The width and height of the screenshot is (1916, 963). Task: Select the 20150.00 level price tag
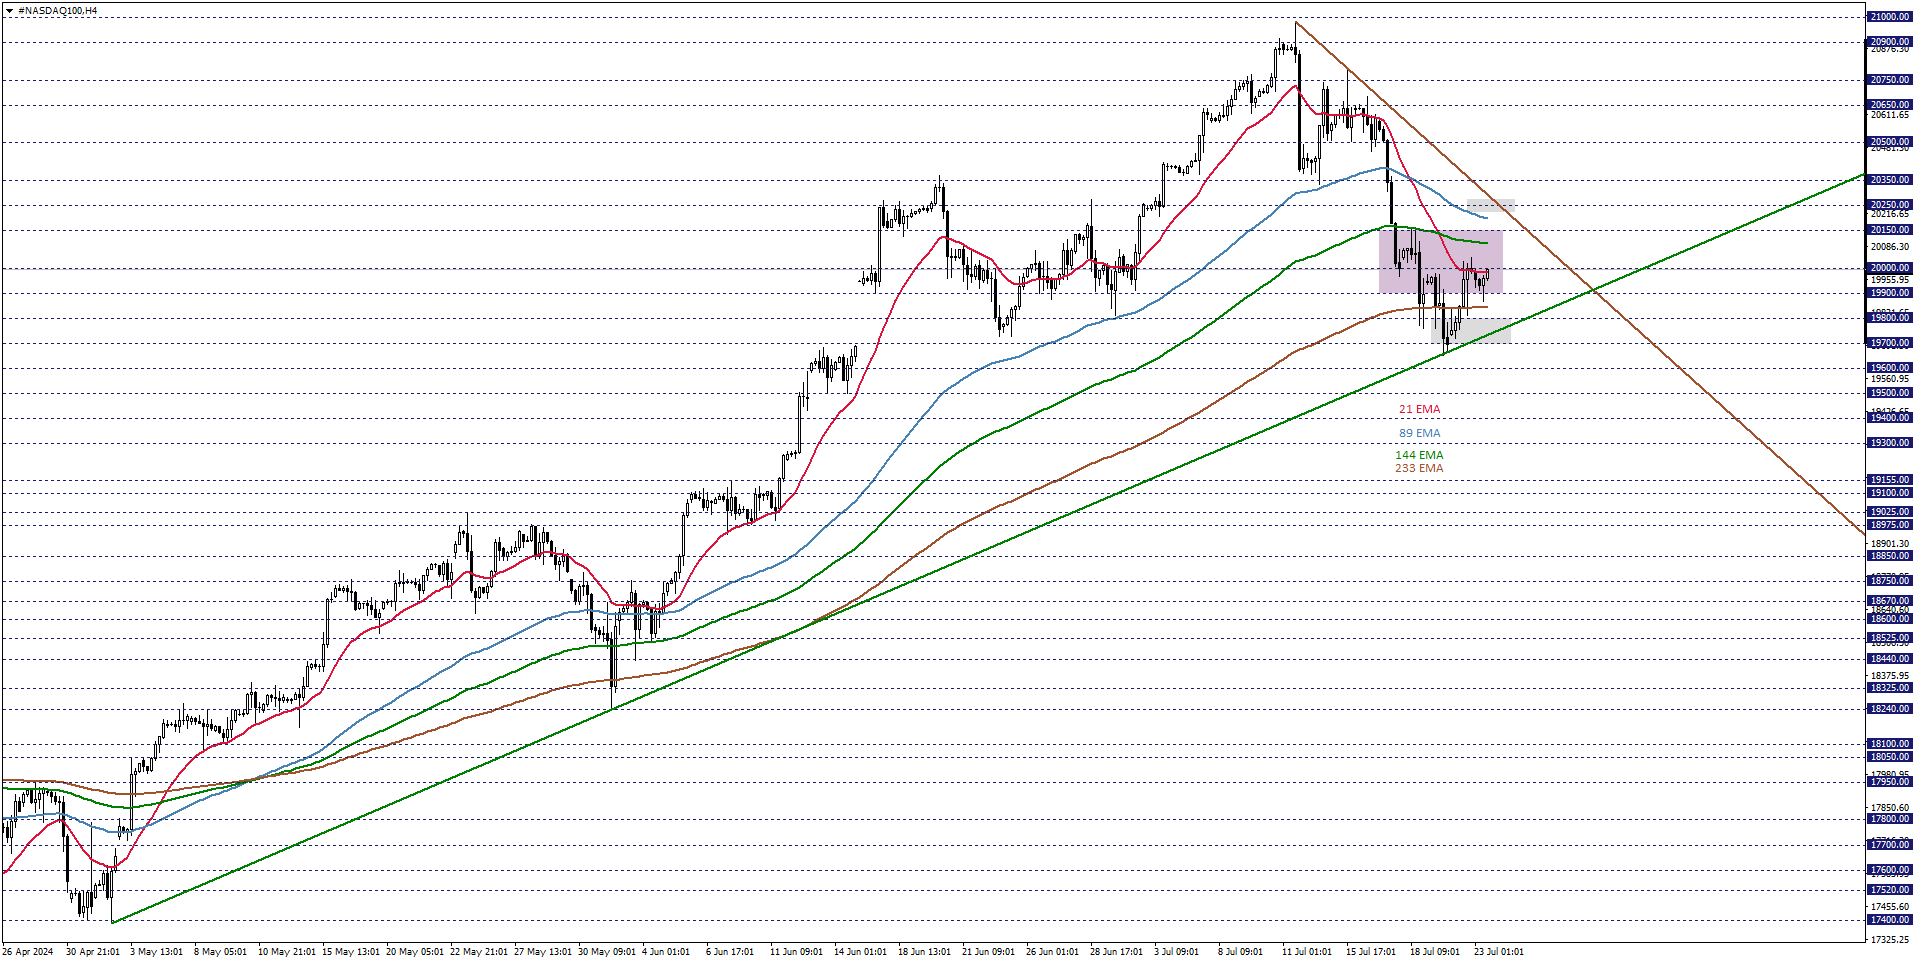1889,230
